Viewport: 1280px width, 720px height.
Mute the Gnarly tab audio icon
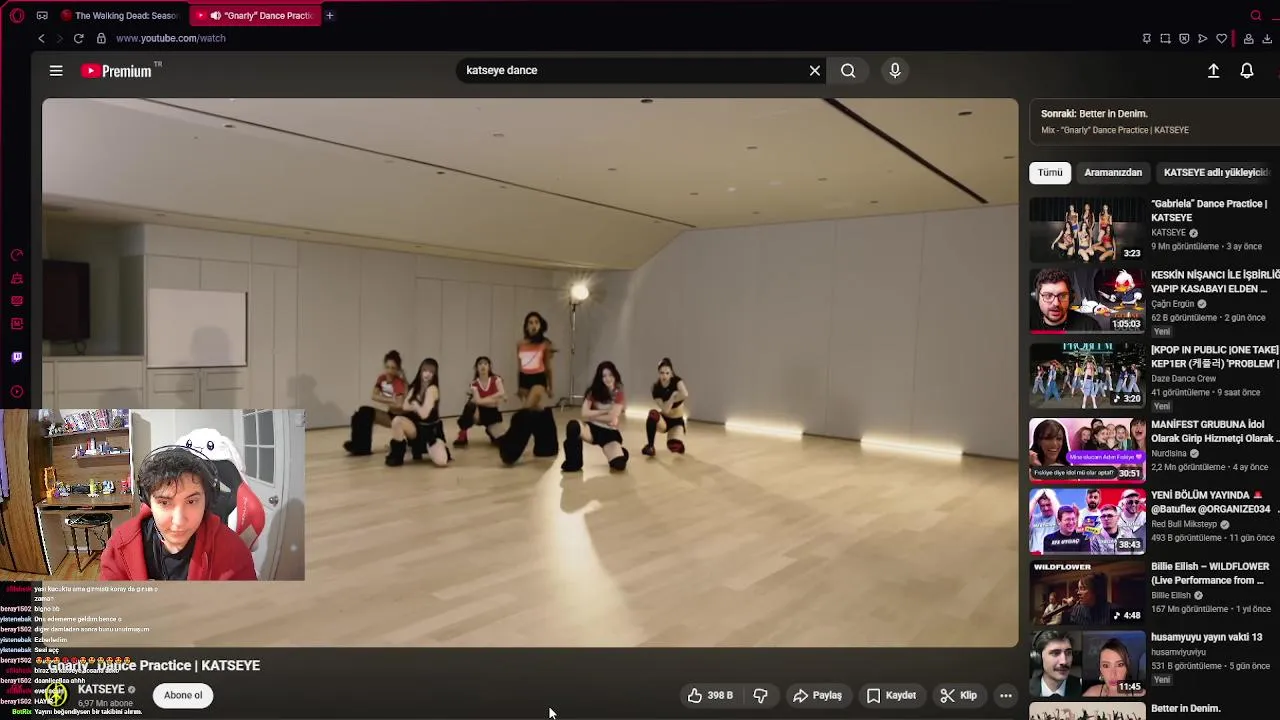pyautogui.click(x=215, y=15)
